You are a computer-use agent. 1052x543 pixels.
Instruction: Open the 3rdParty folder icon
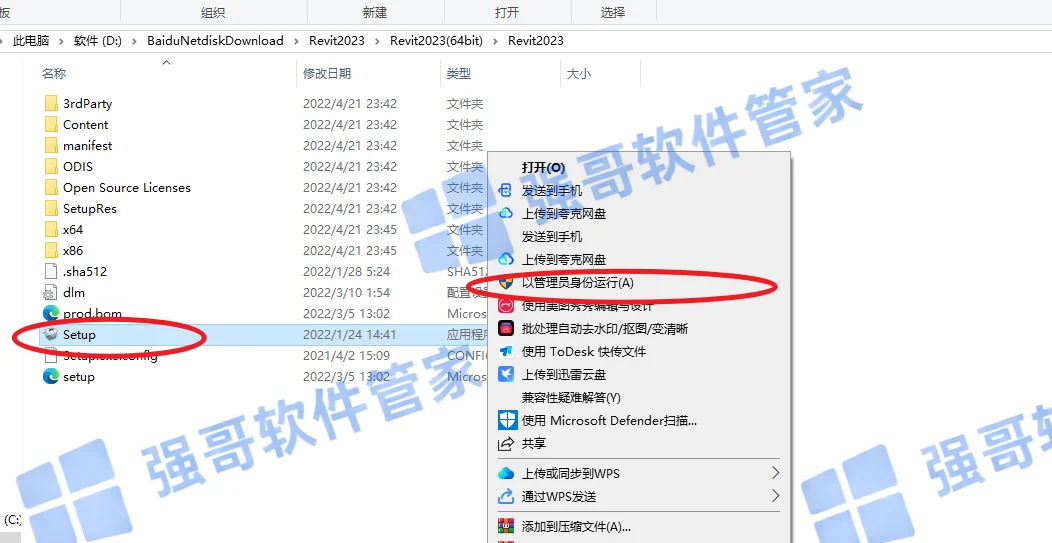(x=51, y=103)
